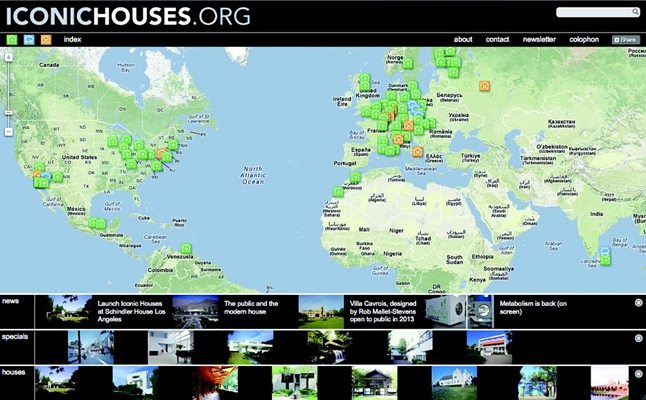Collapse the news row
The image size is (646, 400).
tap(638, 302)
